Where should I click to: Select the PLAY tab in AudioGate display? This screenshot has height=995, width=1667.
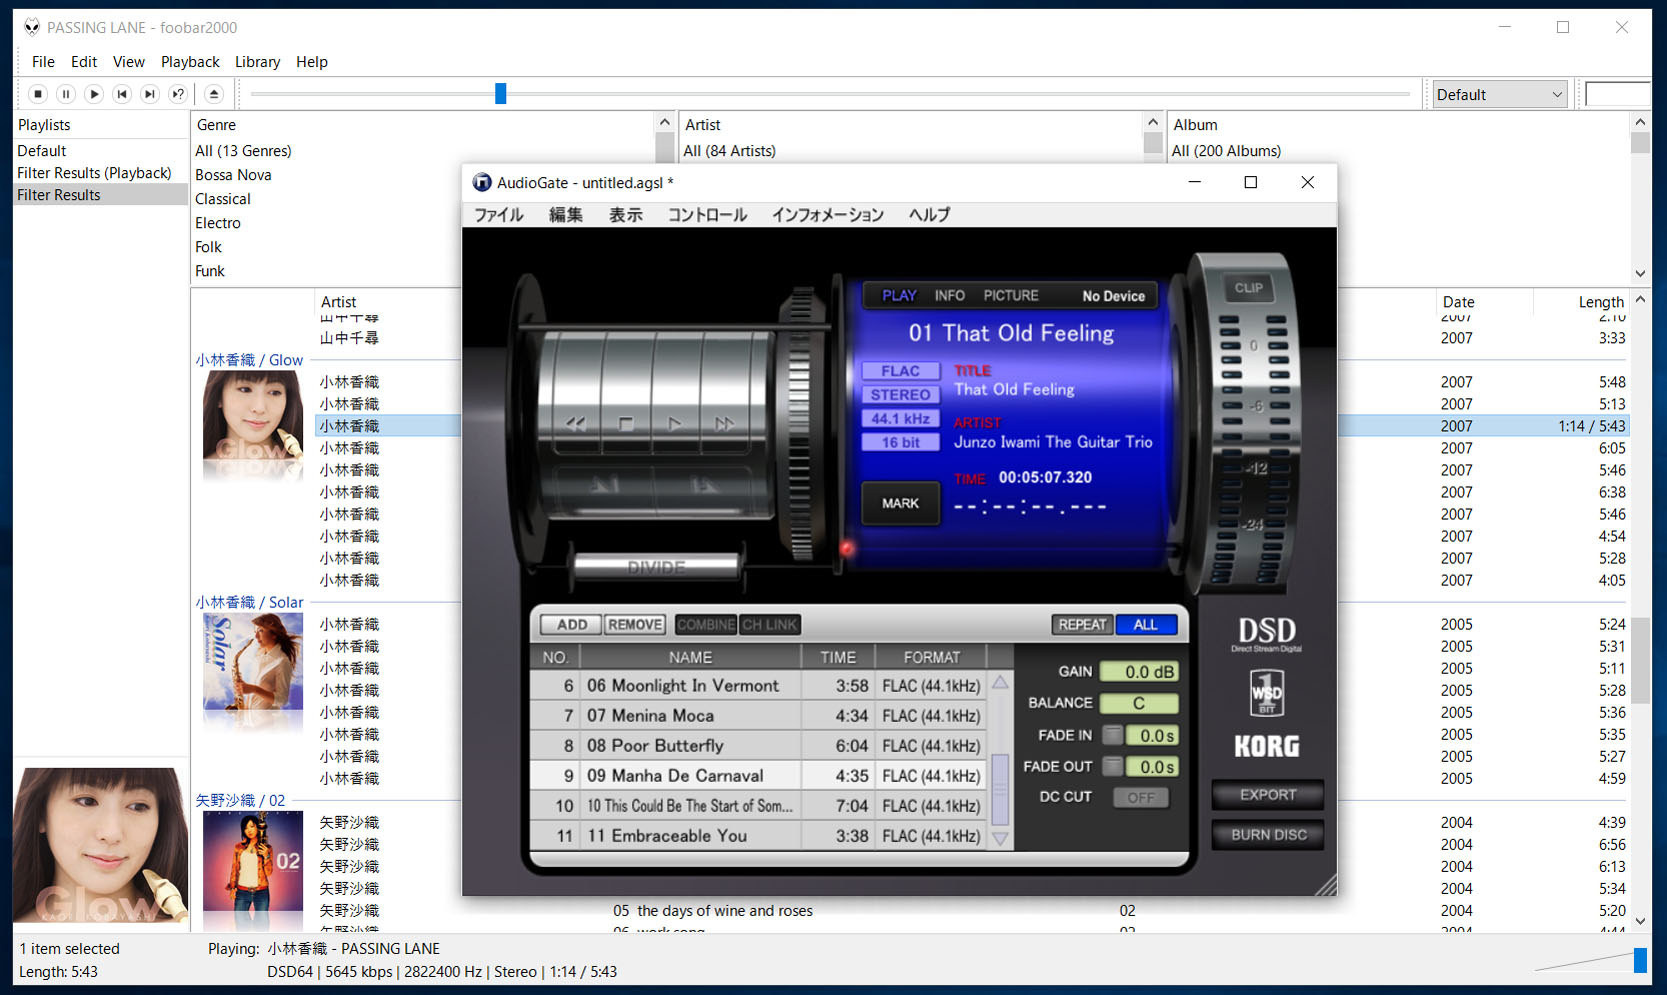899,296
